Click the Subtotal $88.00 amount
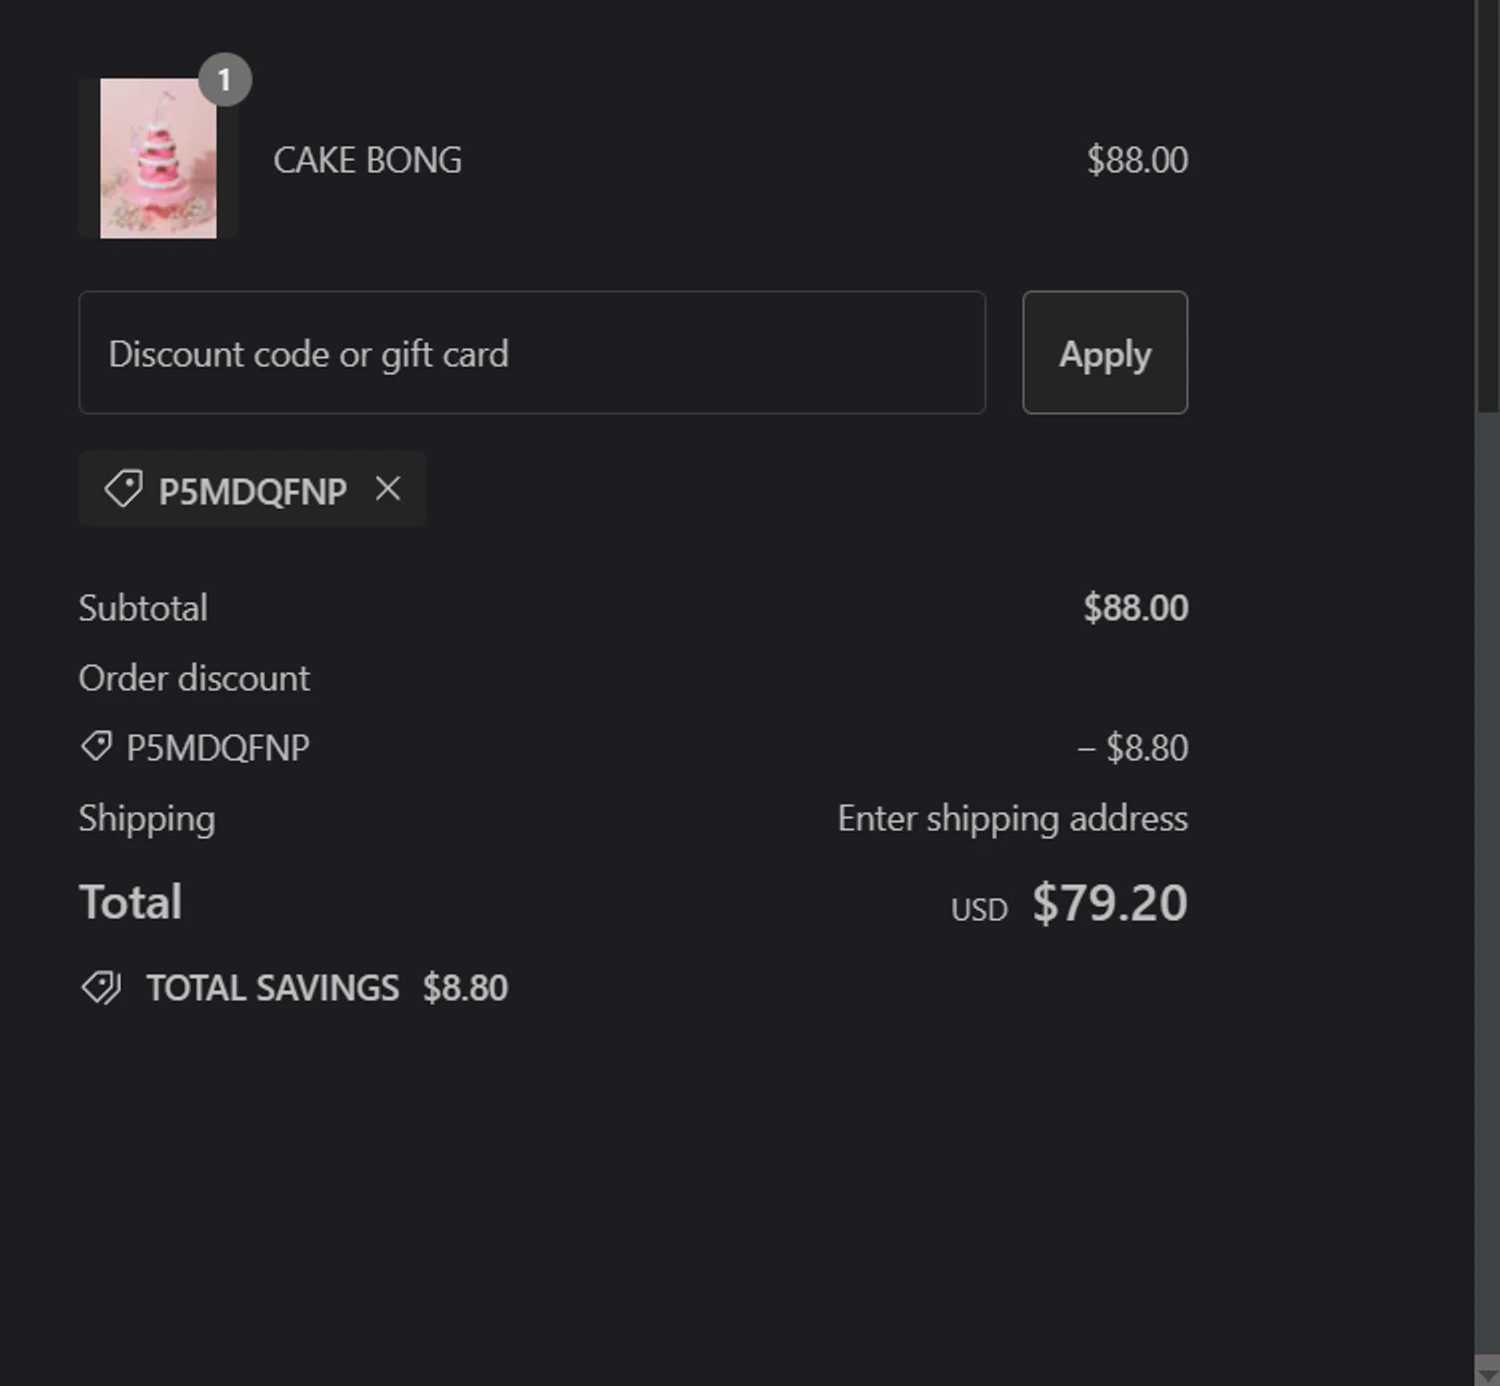 [x=1135, y=608]
